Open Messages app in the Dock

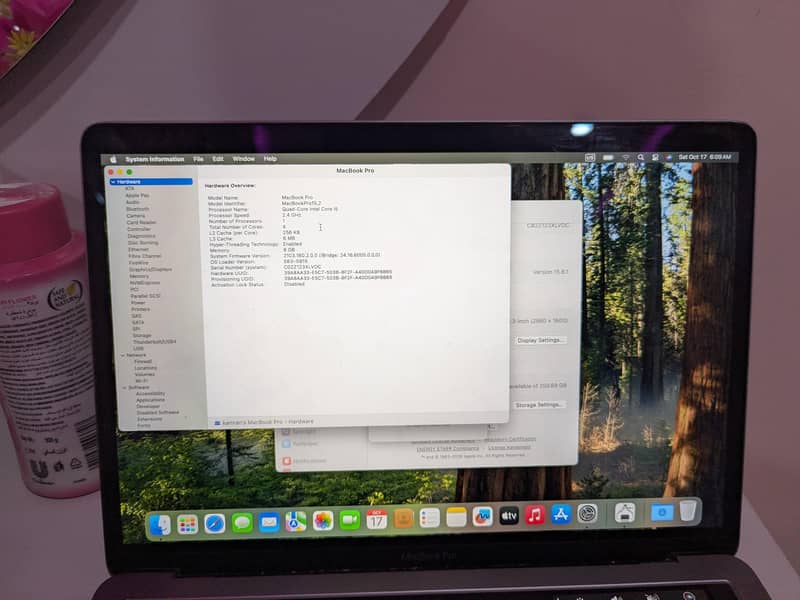[242, 523]
